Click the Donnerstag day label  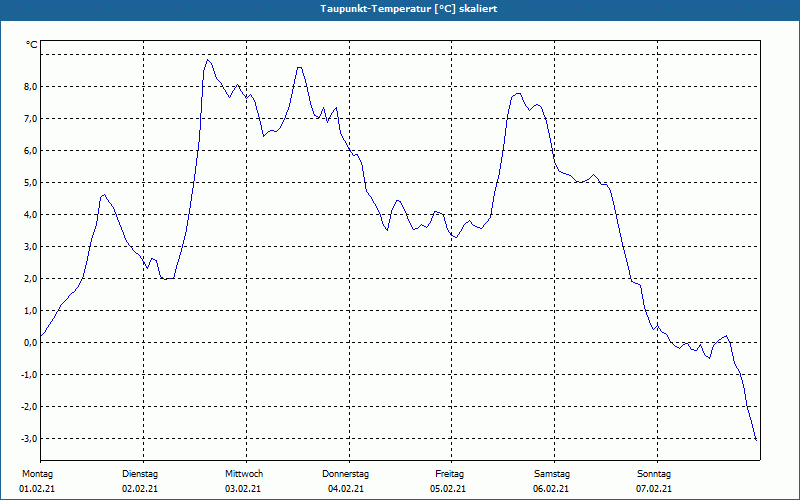345,474
